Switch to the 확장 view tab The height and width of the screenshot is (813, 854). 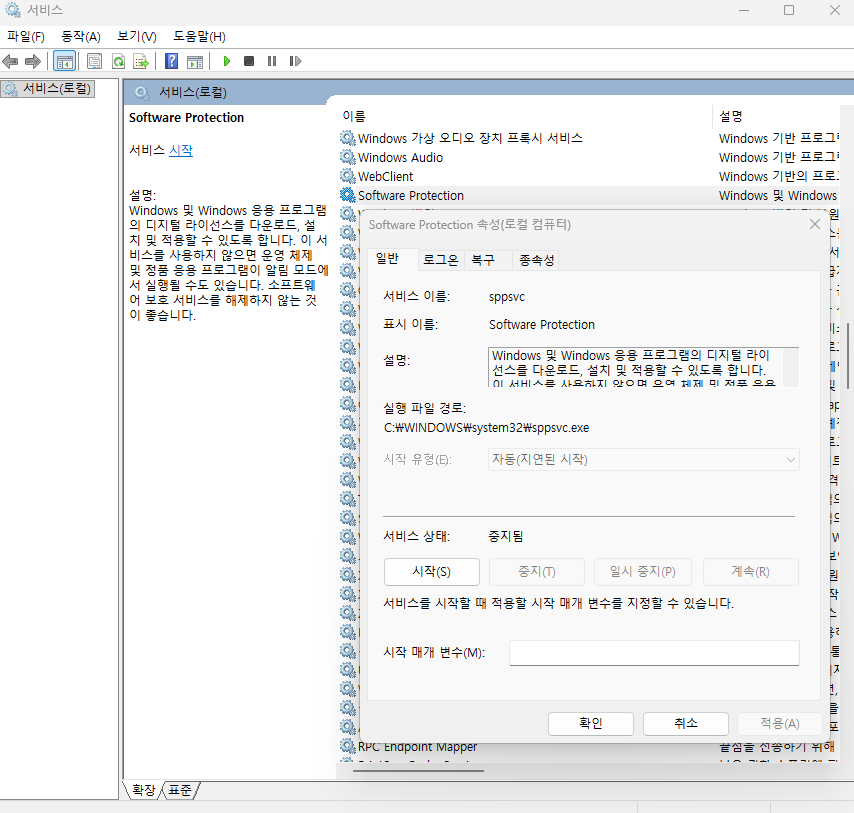[143, 790]
